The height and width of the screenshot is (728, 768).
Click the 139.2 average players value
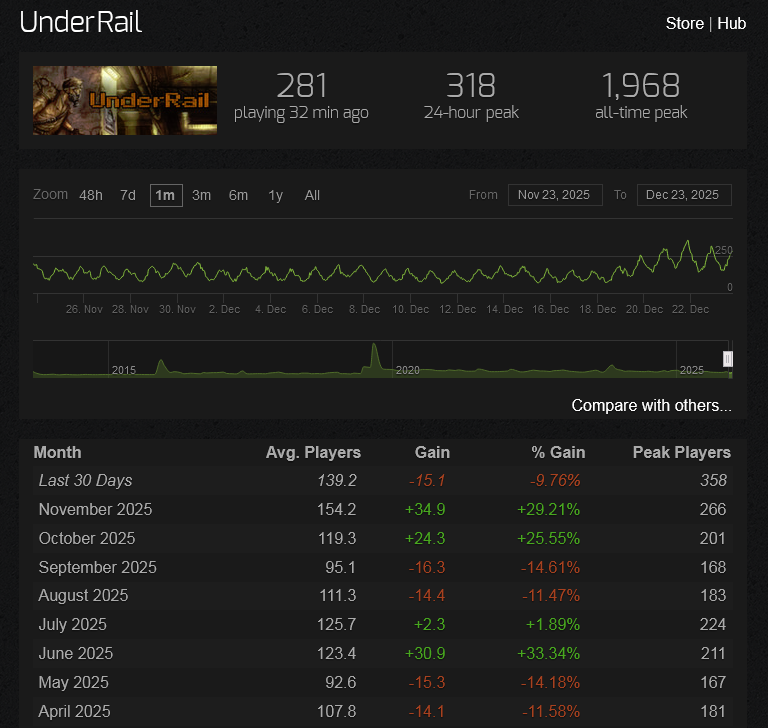[x=337, y=481]
